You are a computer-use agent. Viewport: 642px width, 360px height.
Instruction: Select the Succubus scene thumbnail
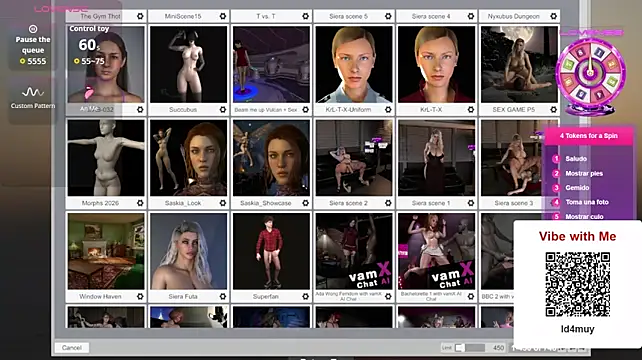pos(188,64)
